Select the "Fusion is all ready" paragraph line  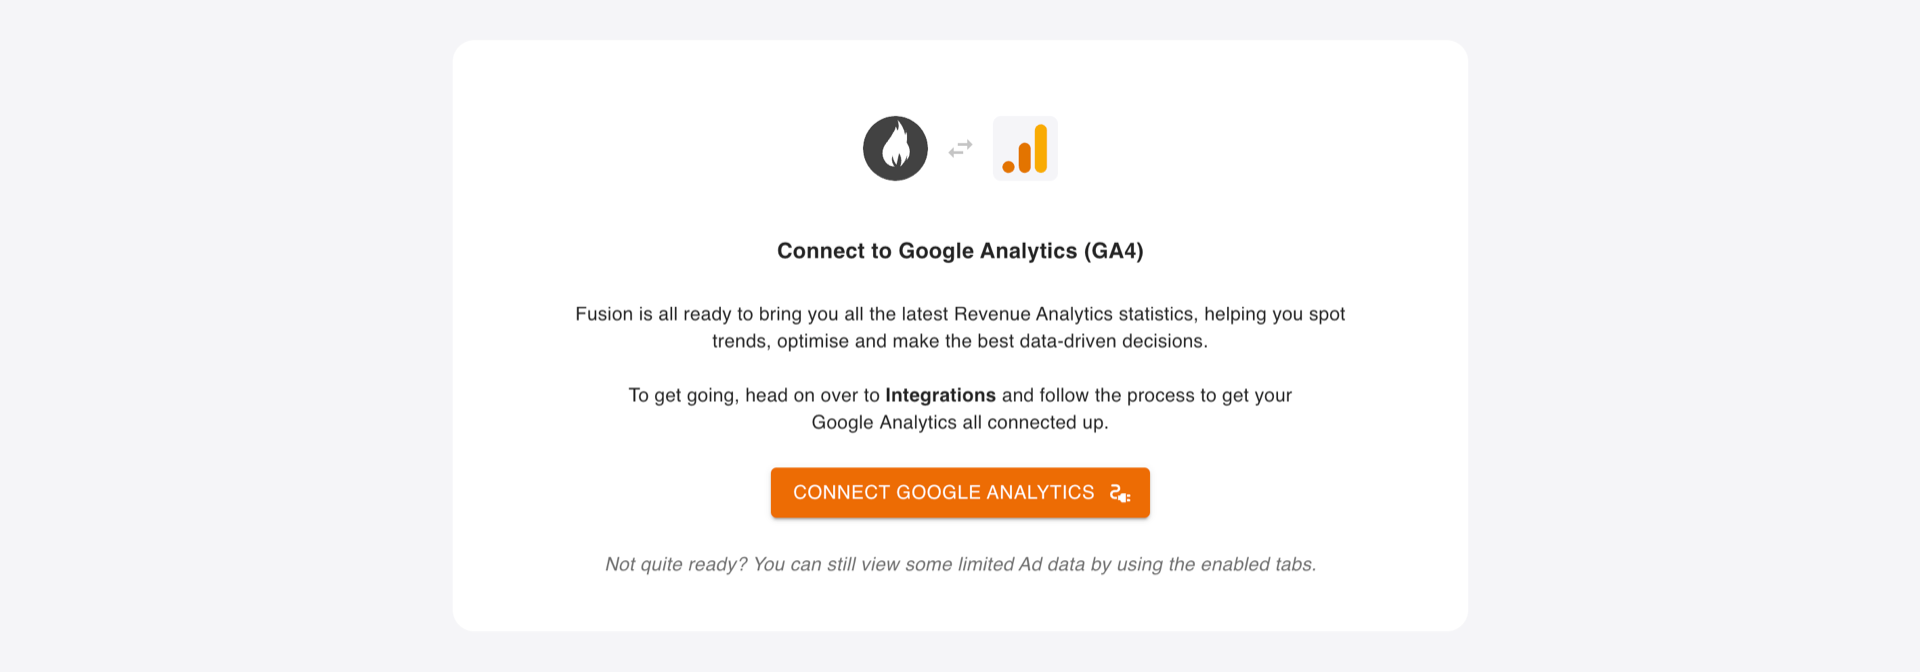click(960, 314)
